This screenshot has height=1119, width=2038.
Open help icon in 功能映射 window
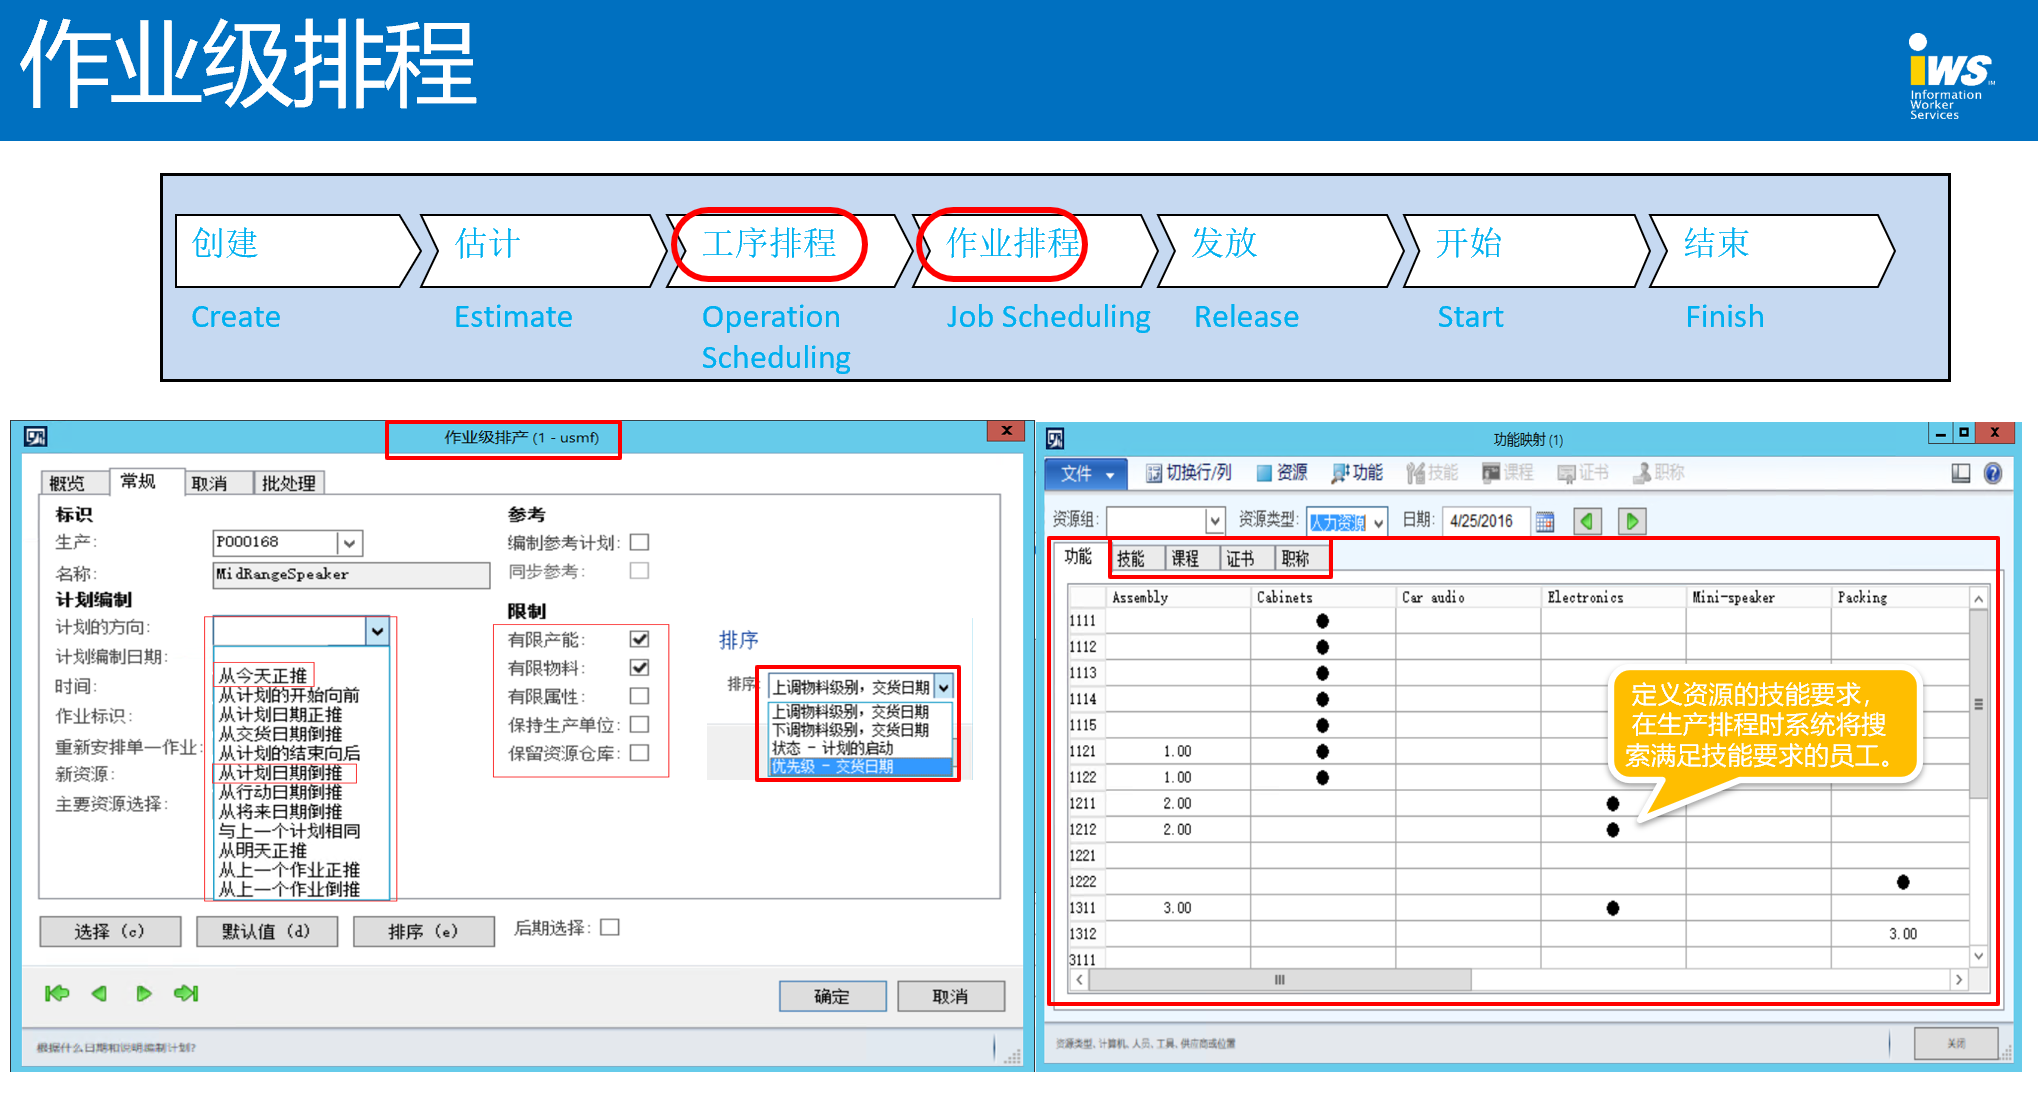1993,473
